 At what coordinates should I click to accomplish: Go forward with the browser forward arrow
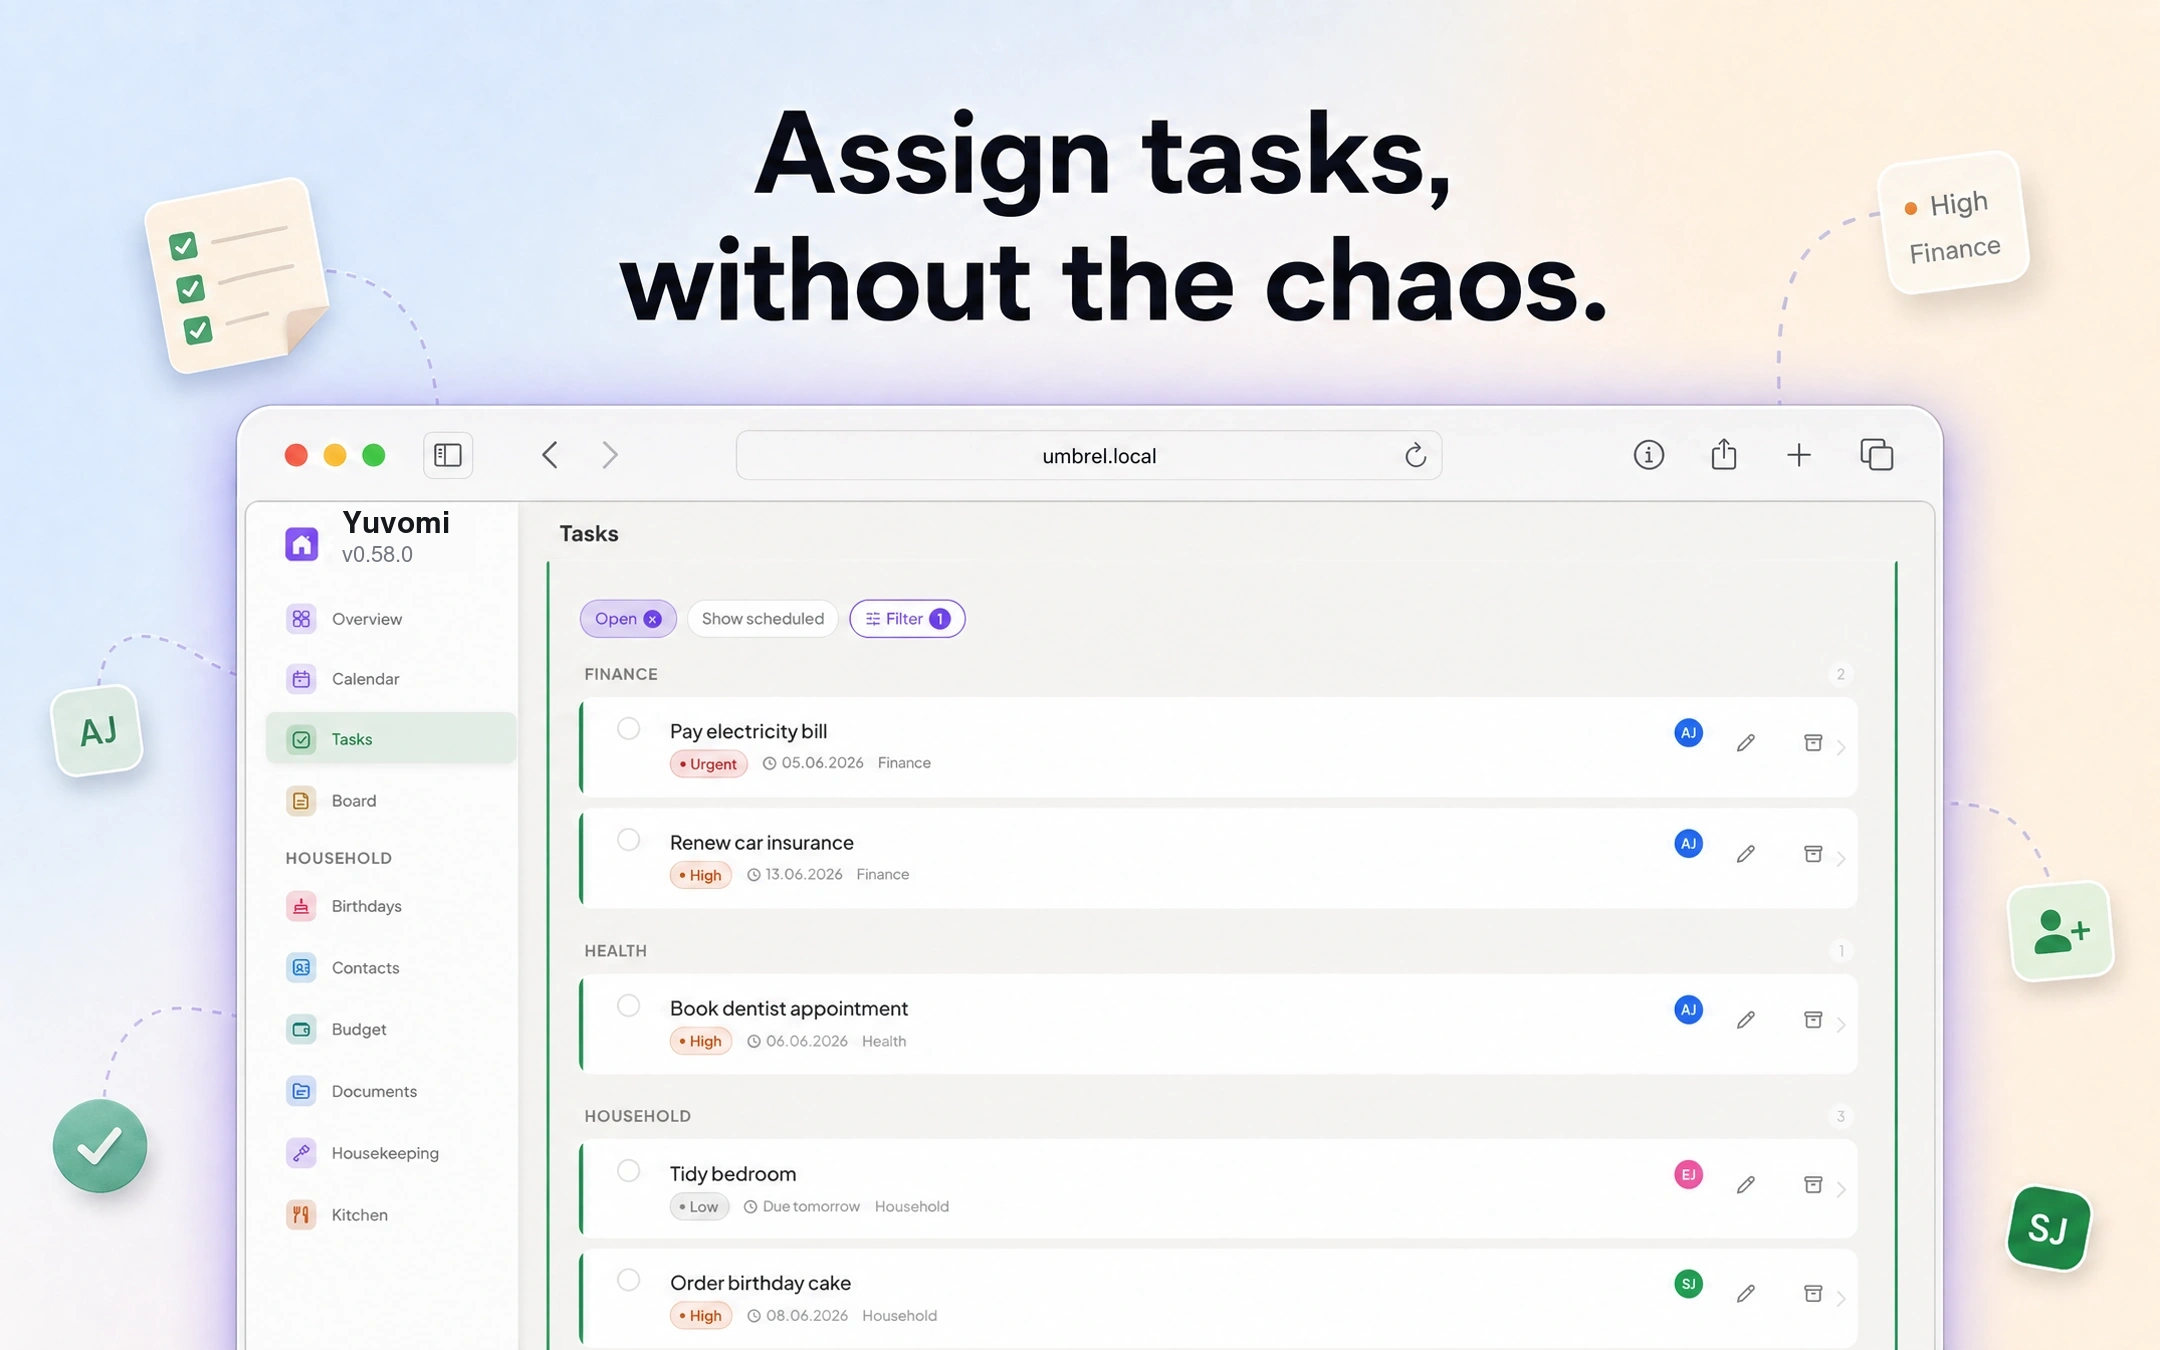coord(610,455)
